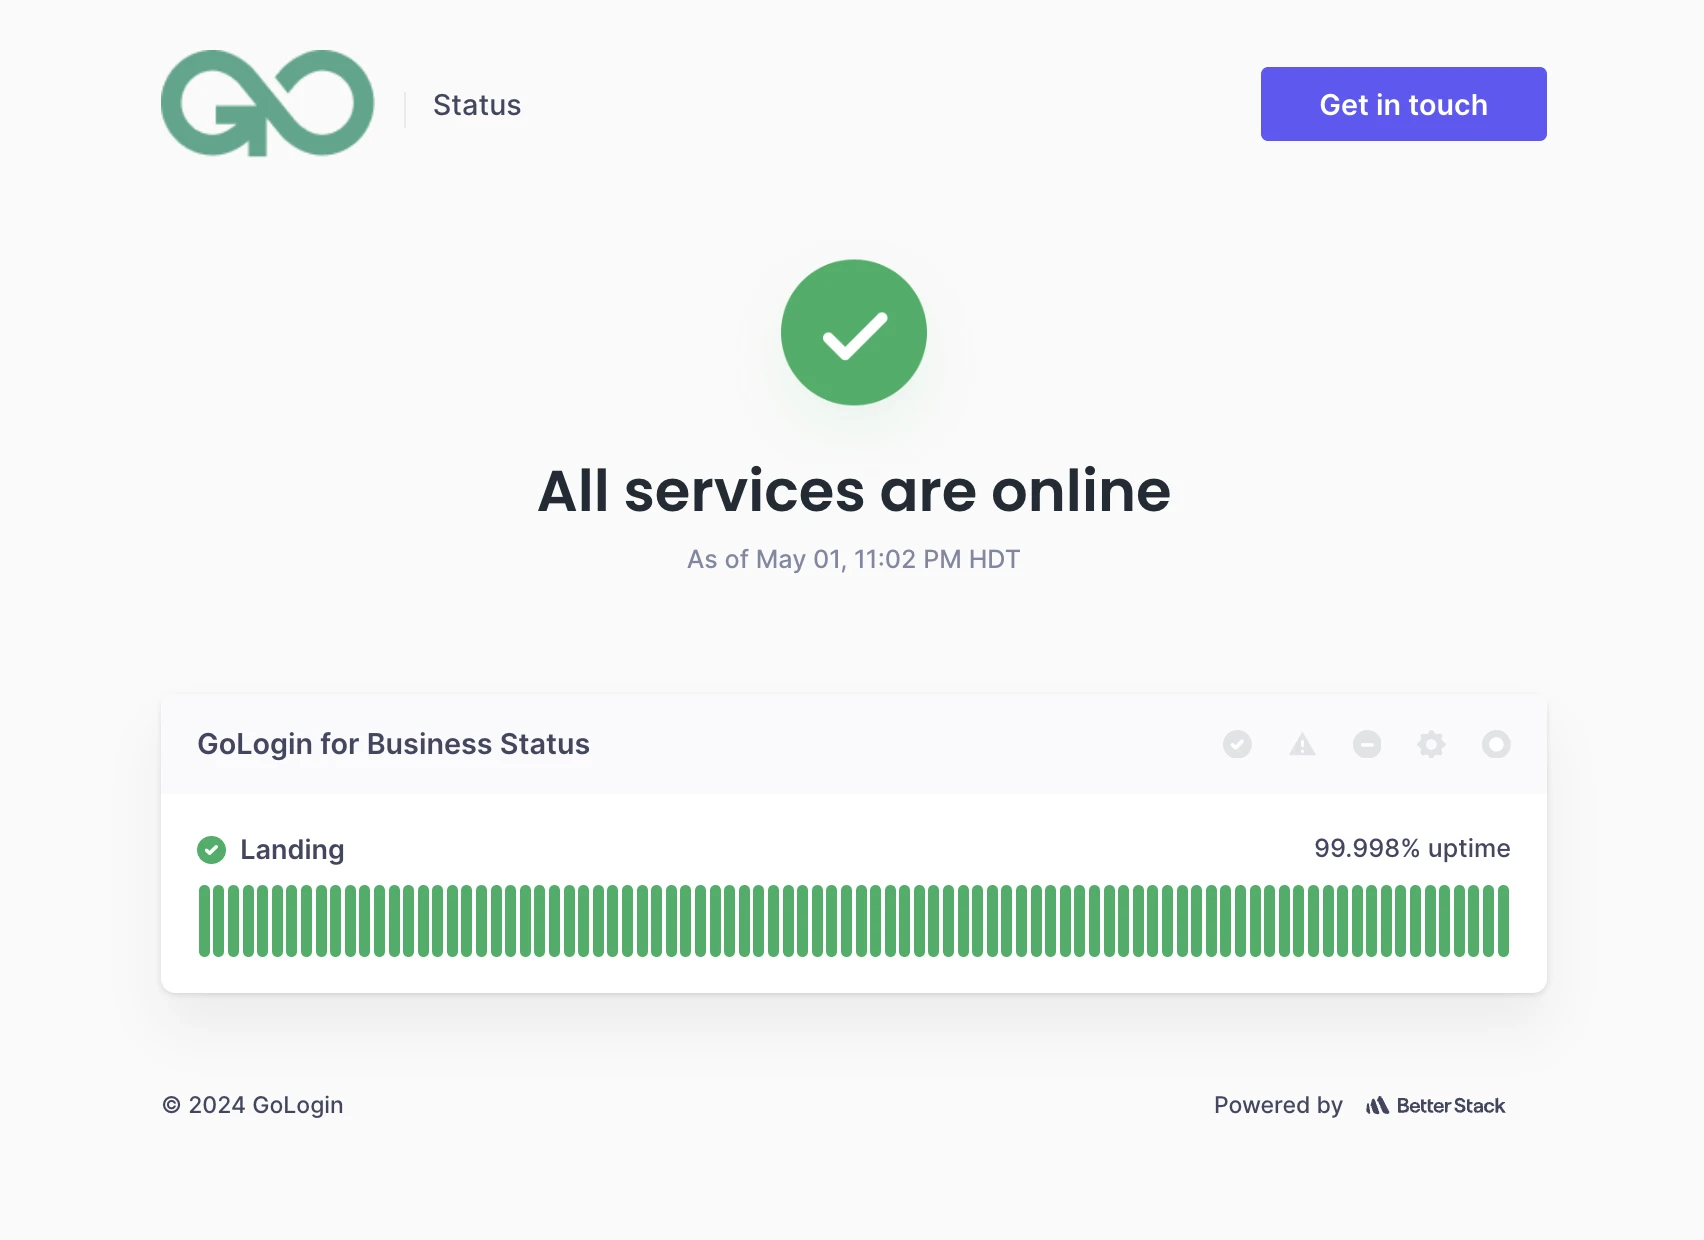Click the GoLogin for Business Status heading

click(393, 744)
